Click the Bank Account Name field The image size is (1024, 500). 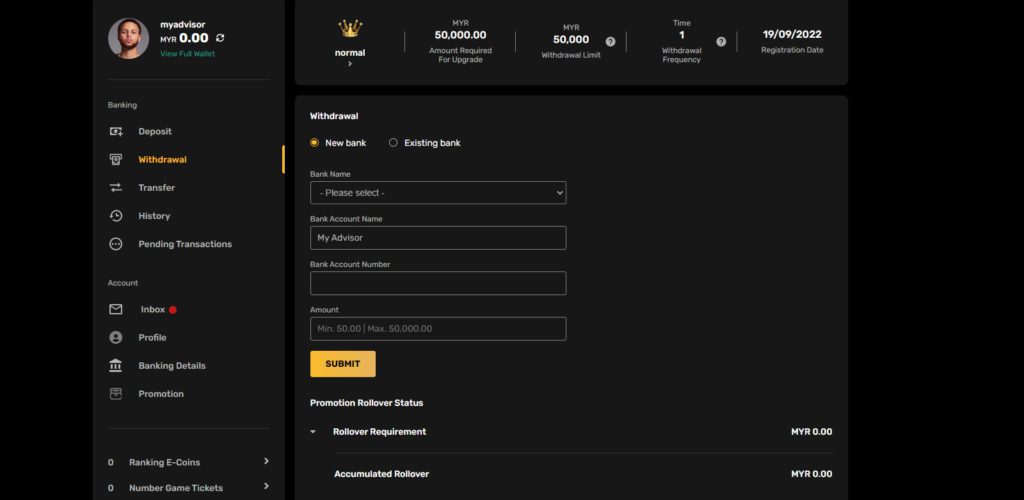coord(438,238)
